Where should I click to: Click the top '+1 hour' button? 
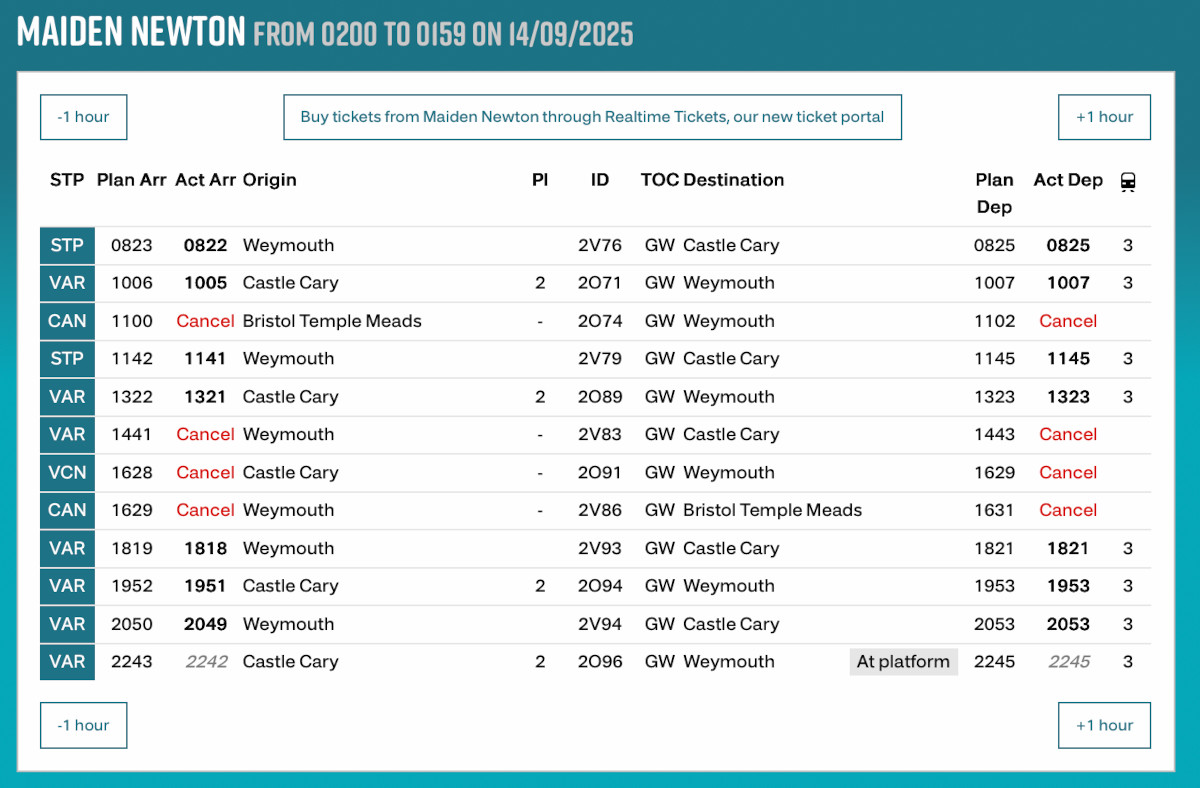point(1104,117)
